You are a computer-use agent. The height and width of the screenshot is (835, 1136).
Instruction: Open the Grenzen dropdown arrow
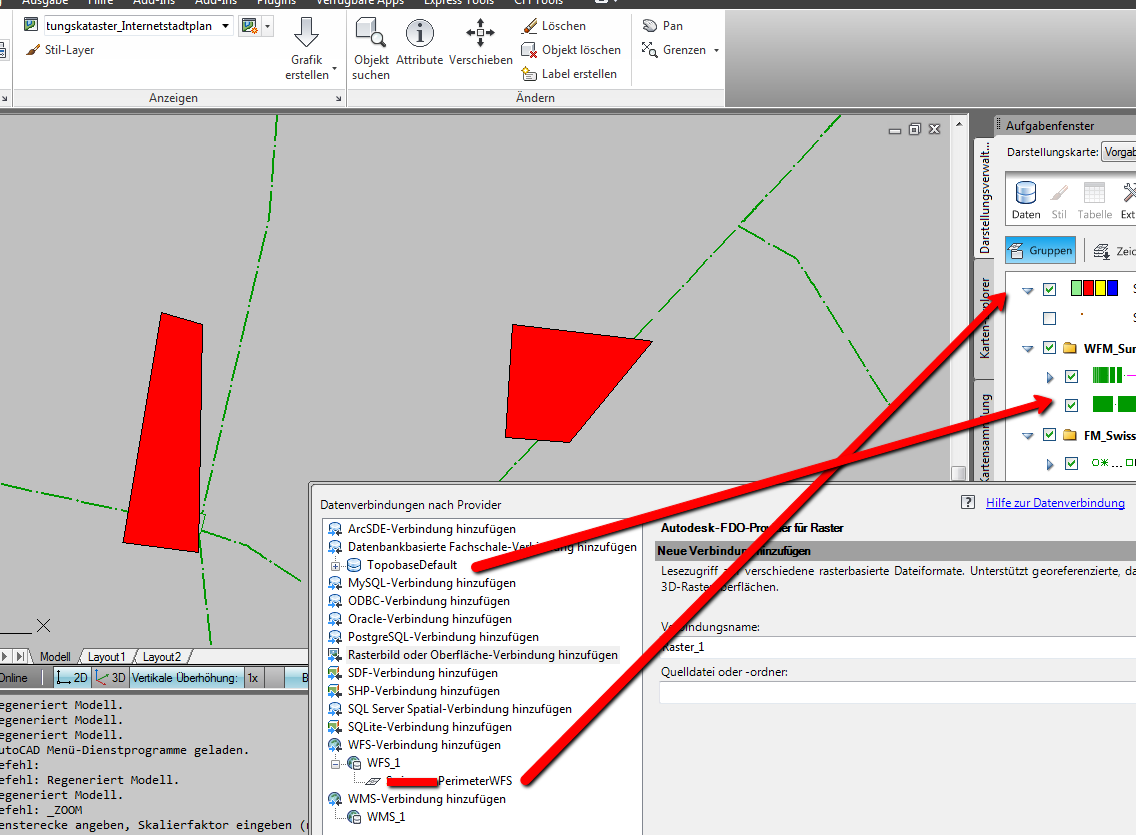click(717, 50)
